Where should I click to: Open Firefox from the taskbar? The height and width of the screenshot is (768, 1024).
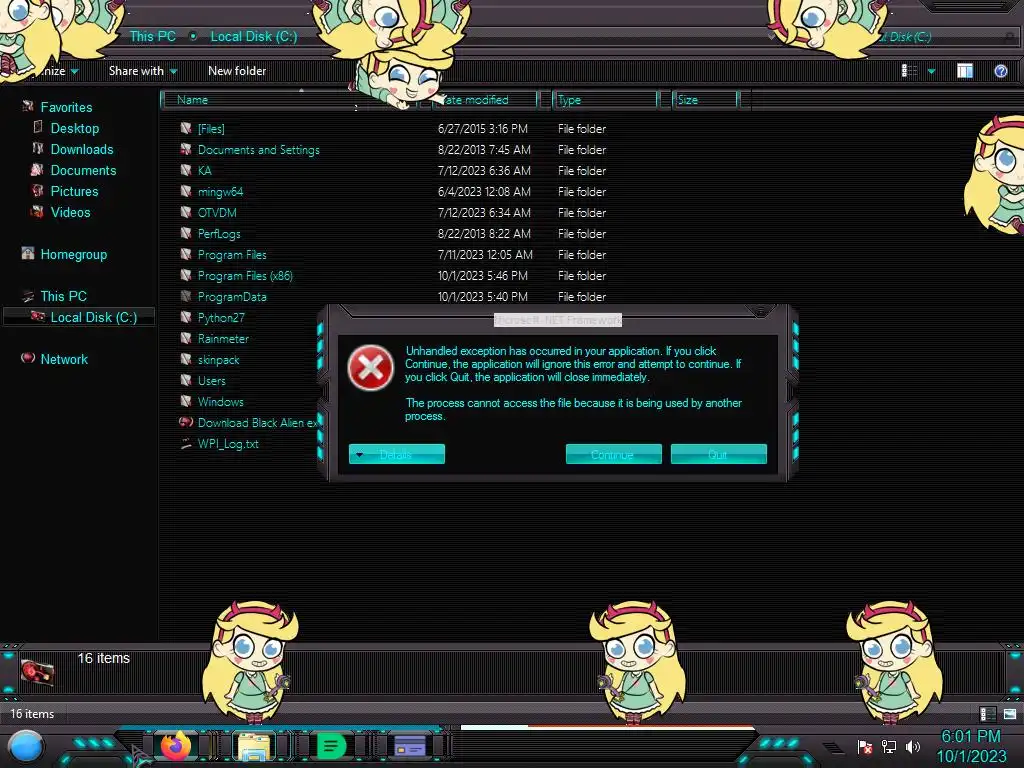176,746
